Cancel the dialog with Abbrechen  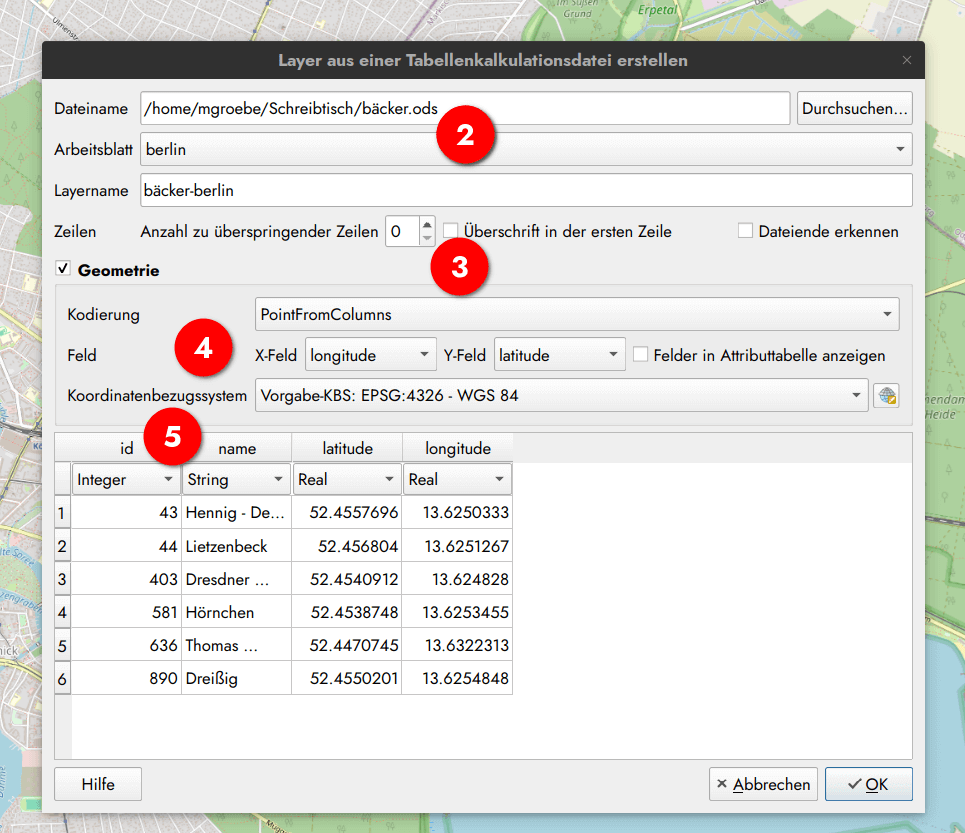763,784
